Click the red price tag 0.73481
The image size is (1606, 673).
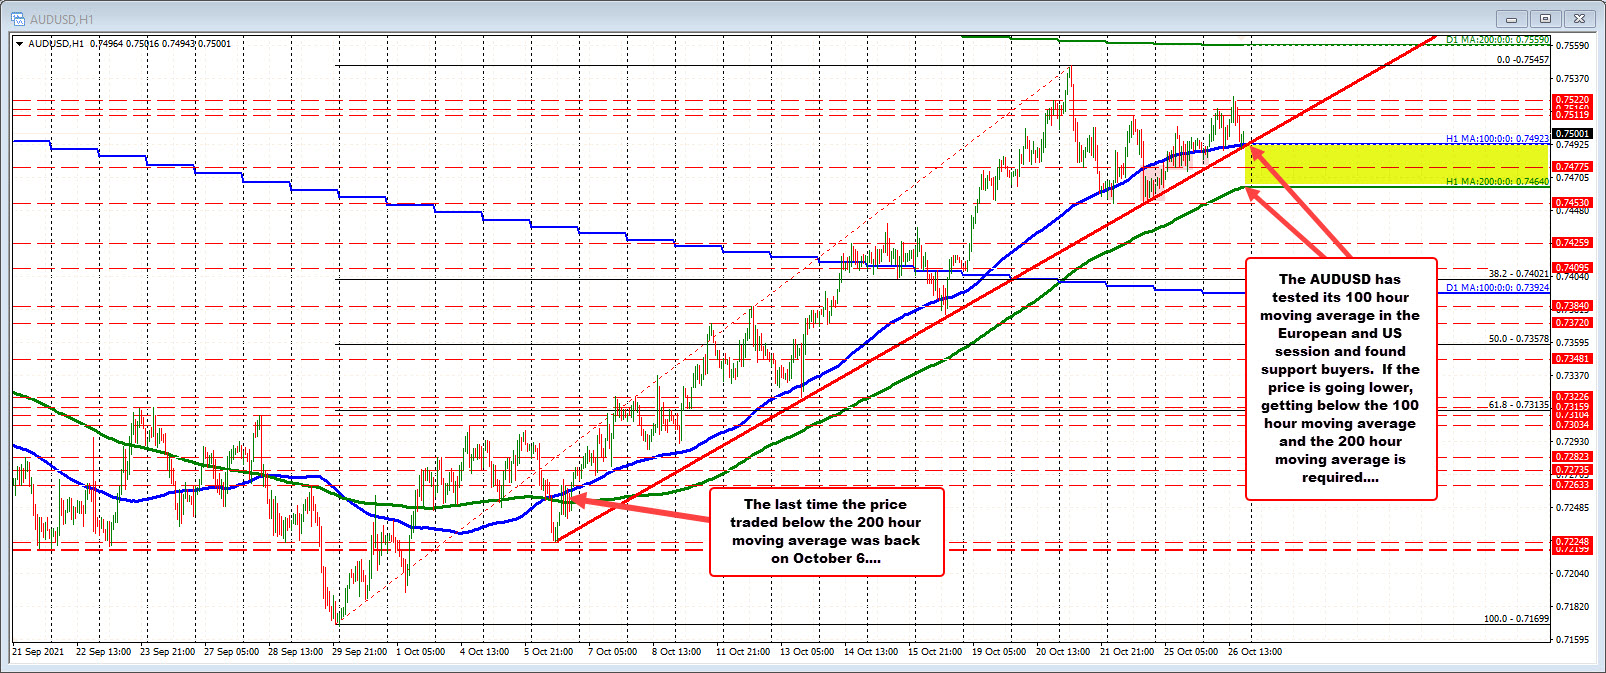click(x=1572, y=358)
